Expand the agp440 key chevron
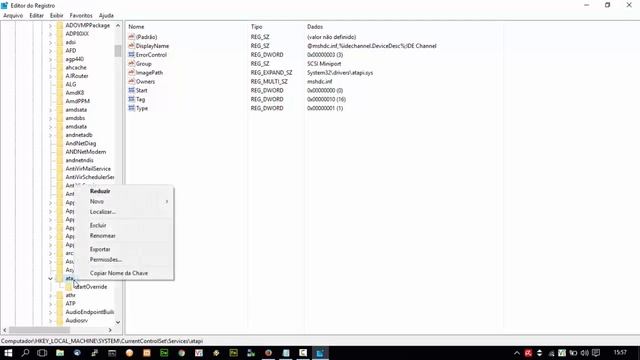640x360 pixels. coord(50,59)
